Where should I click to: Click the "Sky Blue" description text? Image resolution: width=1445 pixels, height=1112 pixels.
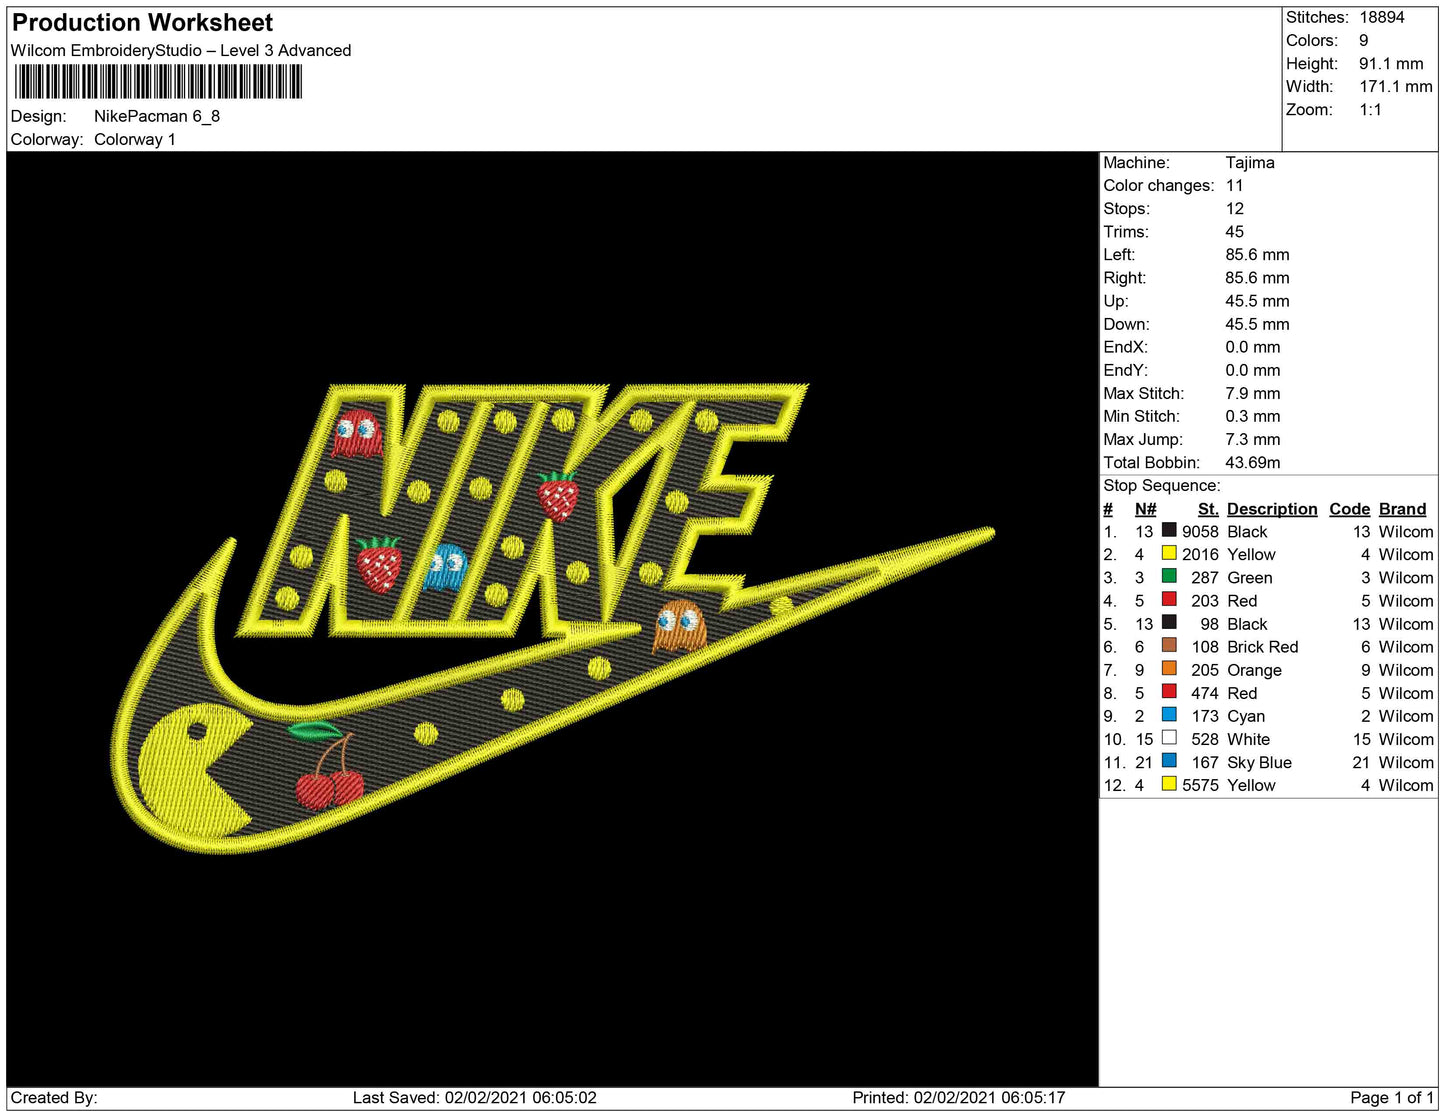coord(1260,762)
